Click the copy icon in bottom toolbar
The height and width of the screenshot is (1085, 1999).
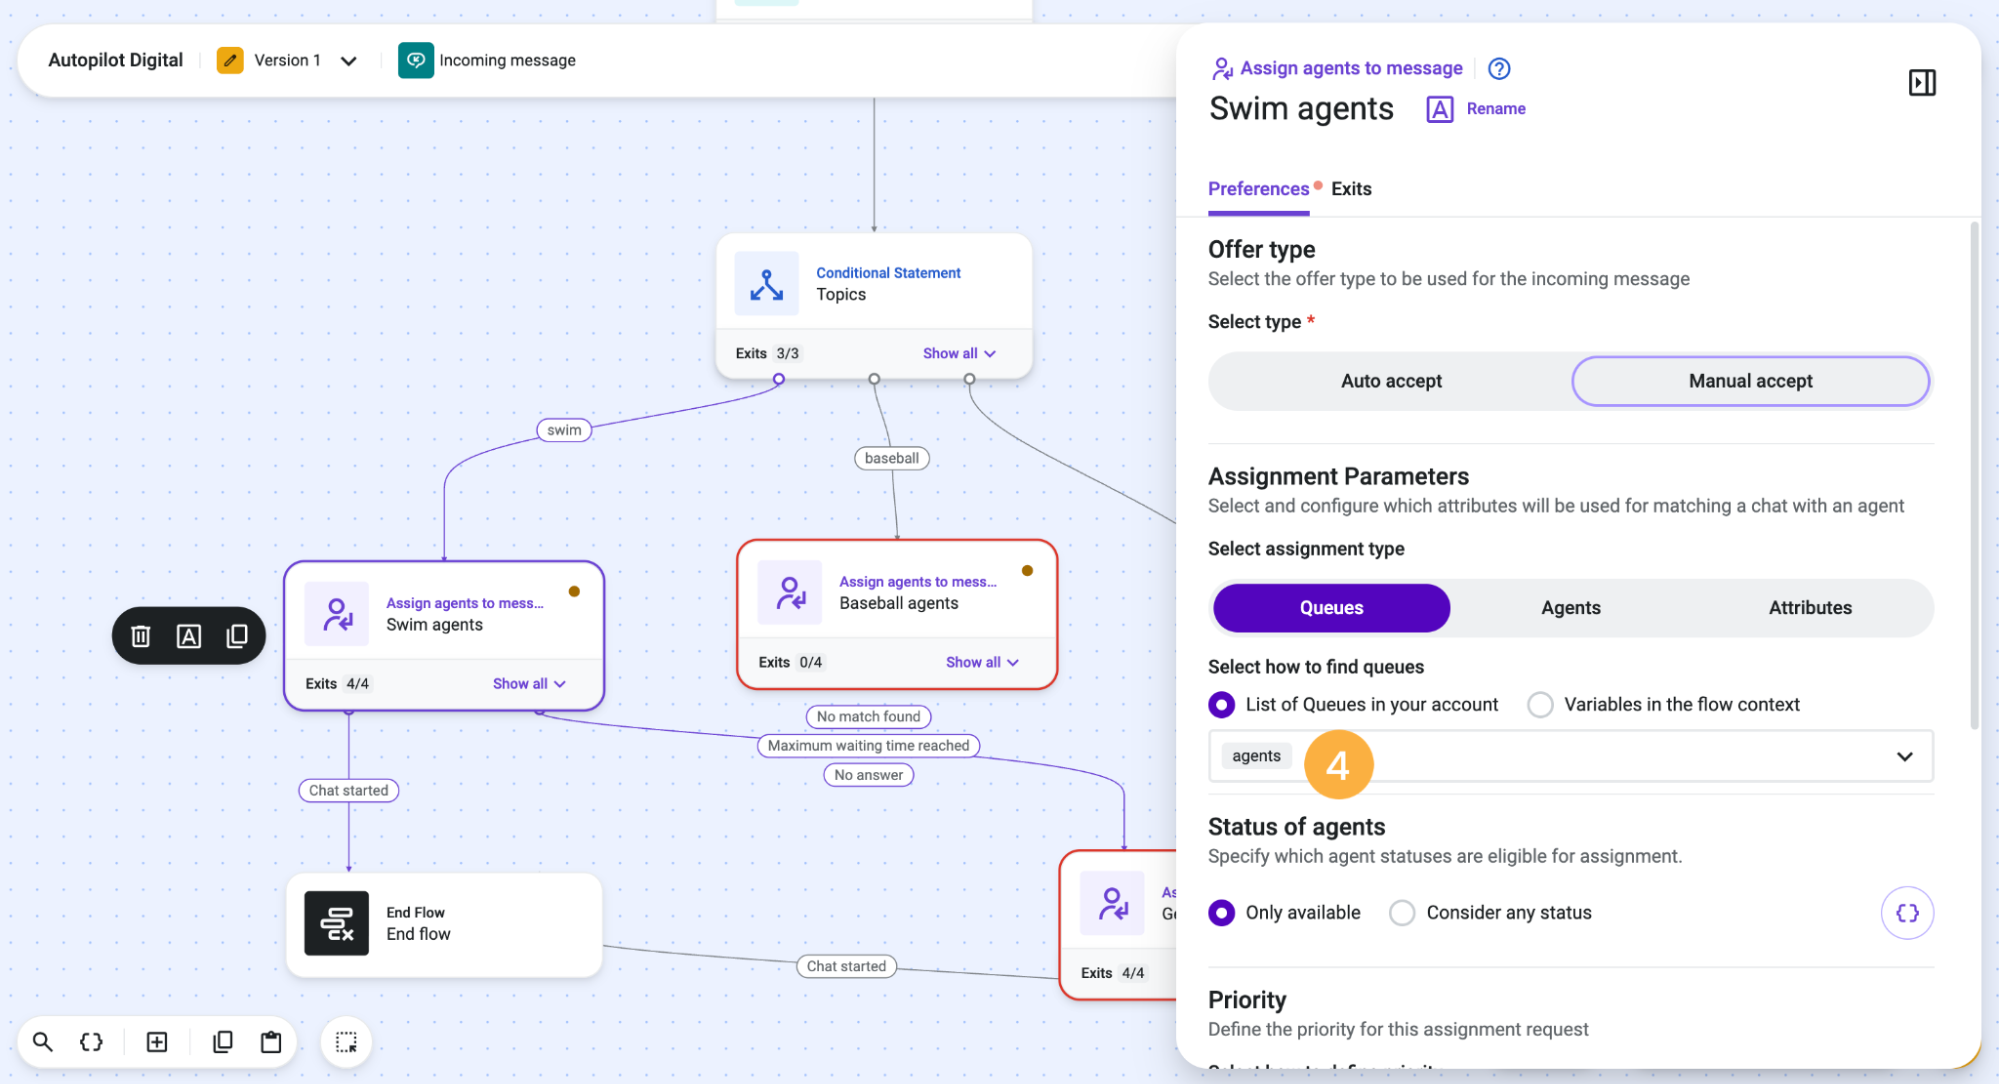223,1042
